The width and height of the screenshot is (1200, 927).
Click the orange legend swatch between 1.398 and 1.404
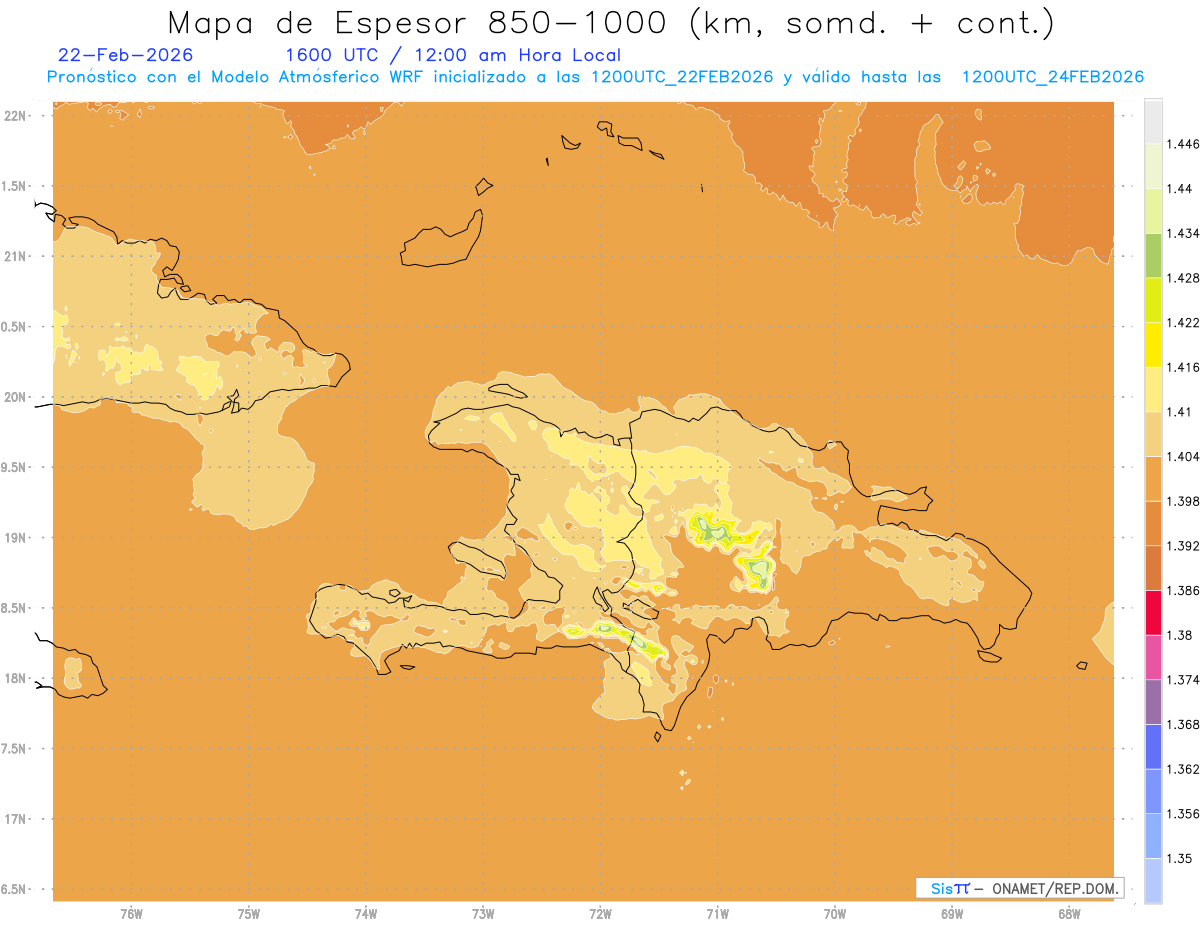(1153, 478)
